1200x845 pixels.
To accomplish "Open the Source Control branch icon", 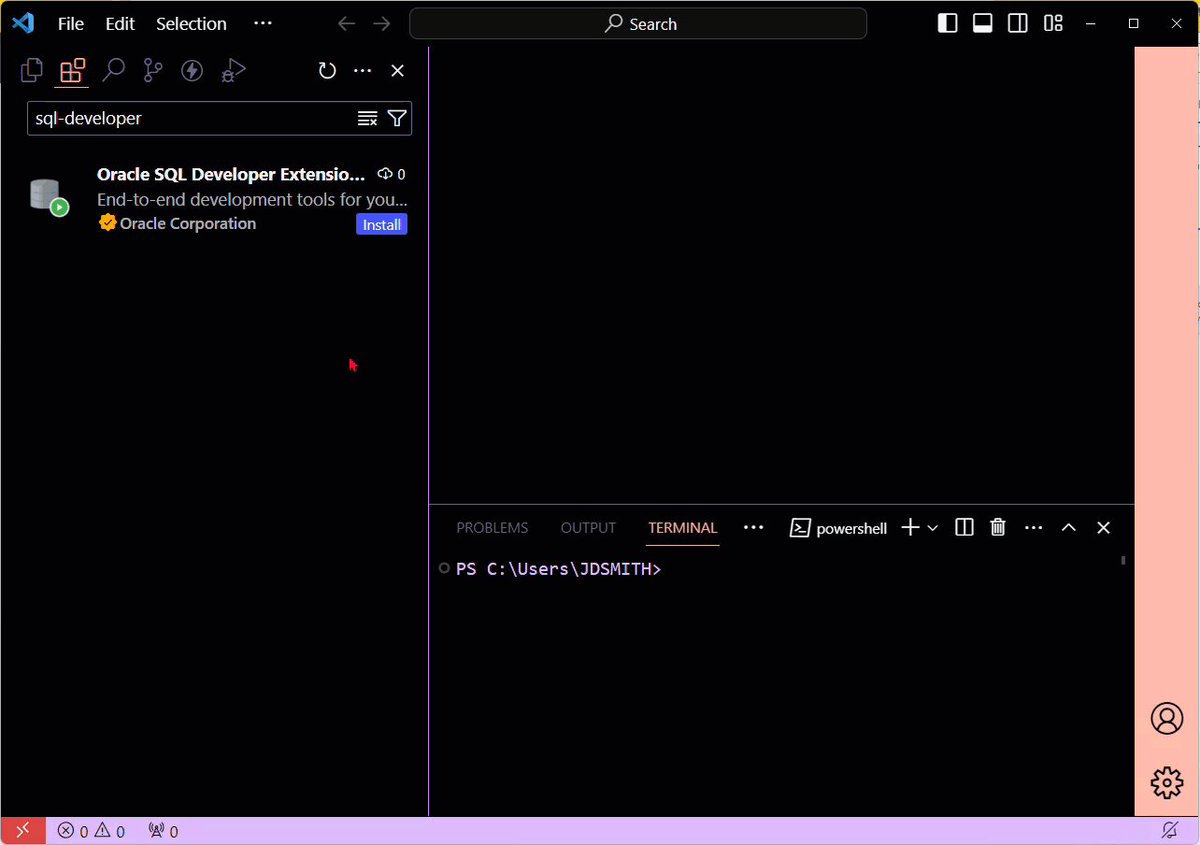I will [x=153, y=70].
